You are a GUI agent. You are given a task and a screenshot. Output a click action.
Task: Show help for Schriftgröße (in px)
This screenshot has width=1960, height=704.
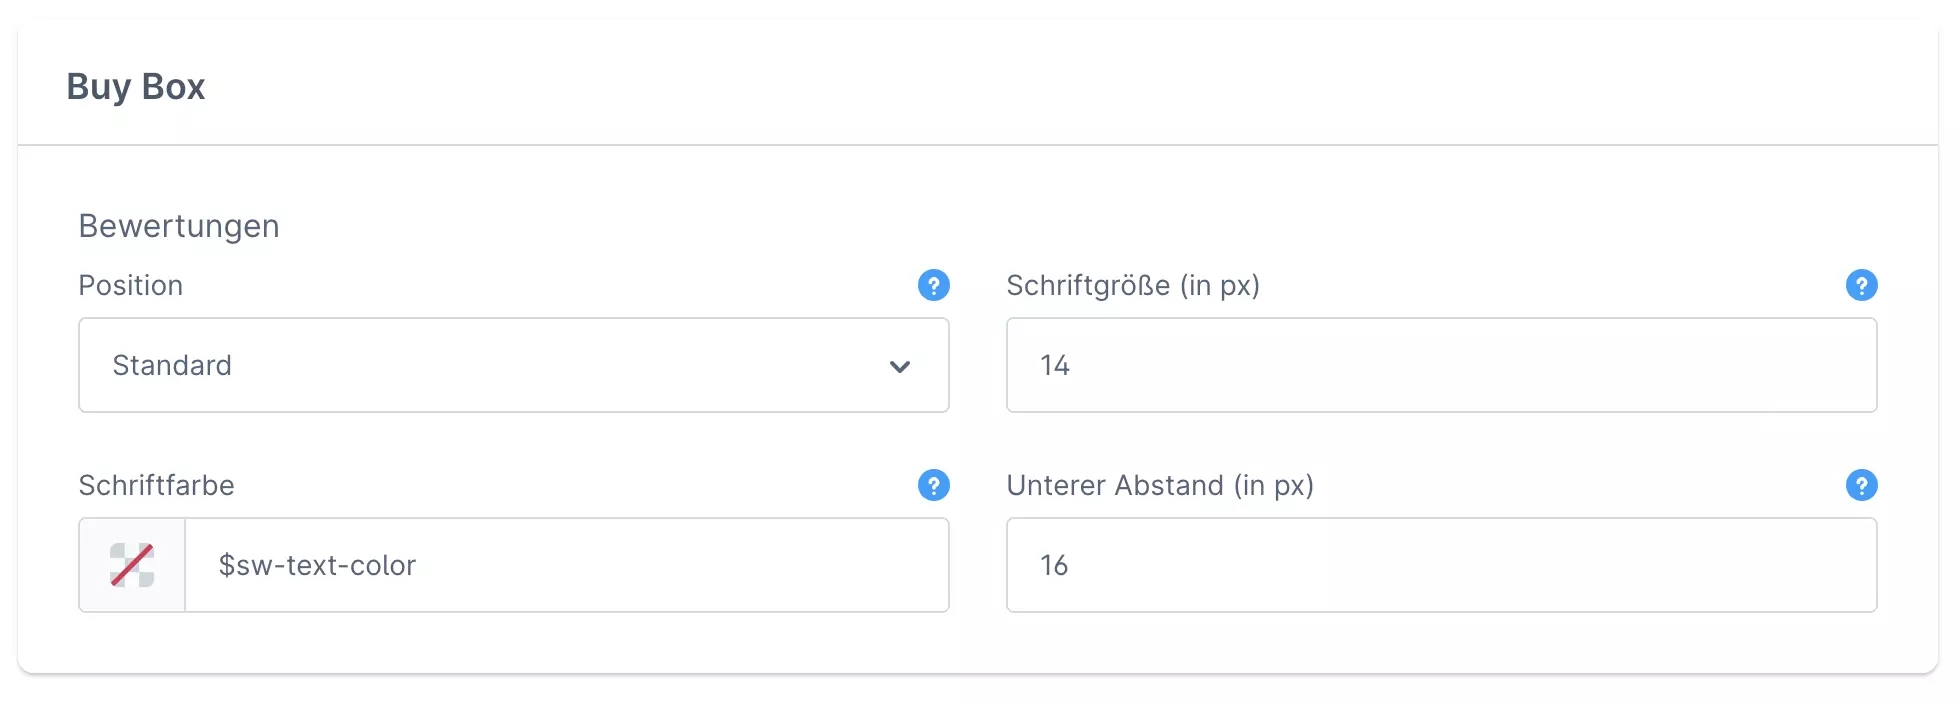(1861, 285)
